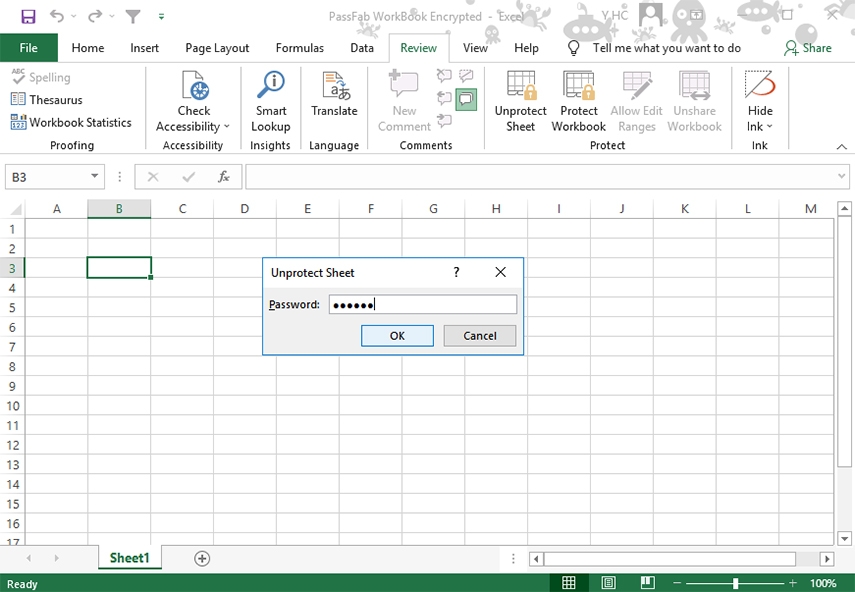
Task: Toggle the Show All Comments button
Action: 466,99
